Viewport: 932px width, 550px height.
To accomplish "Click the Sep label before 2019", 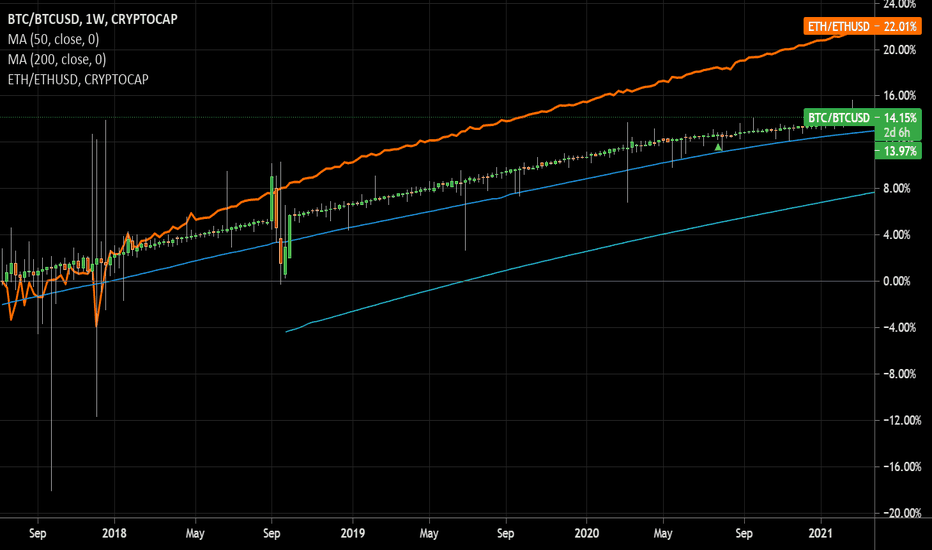I will coord(272,533).
